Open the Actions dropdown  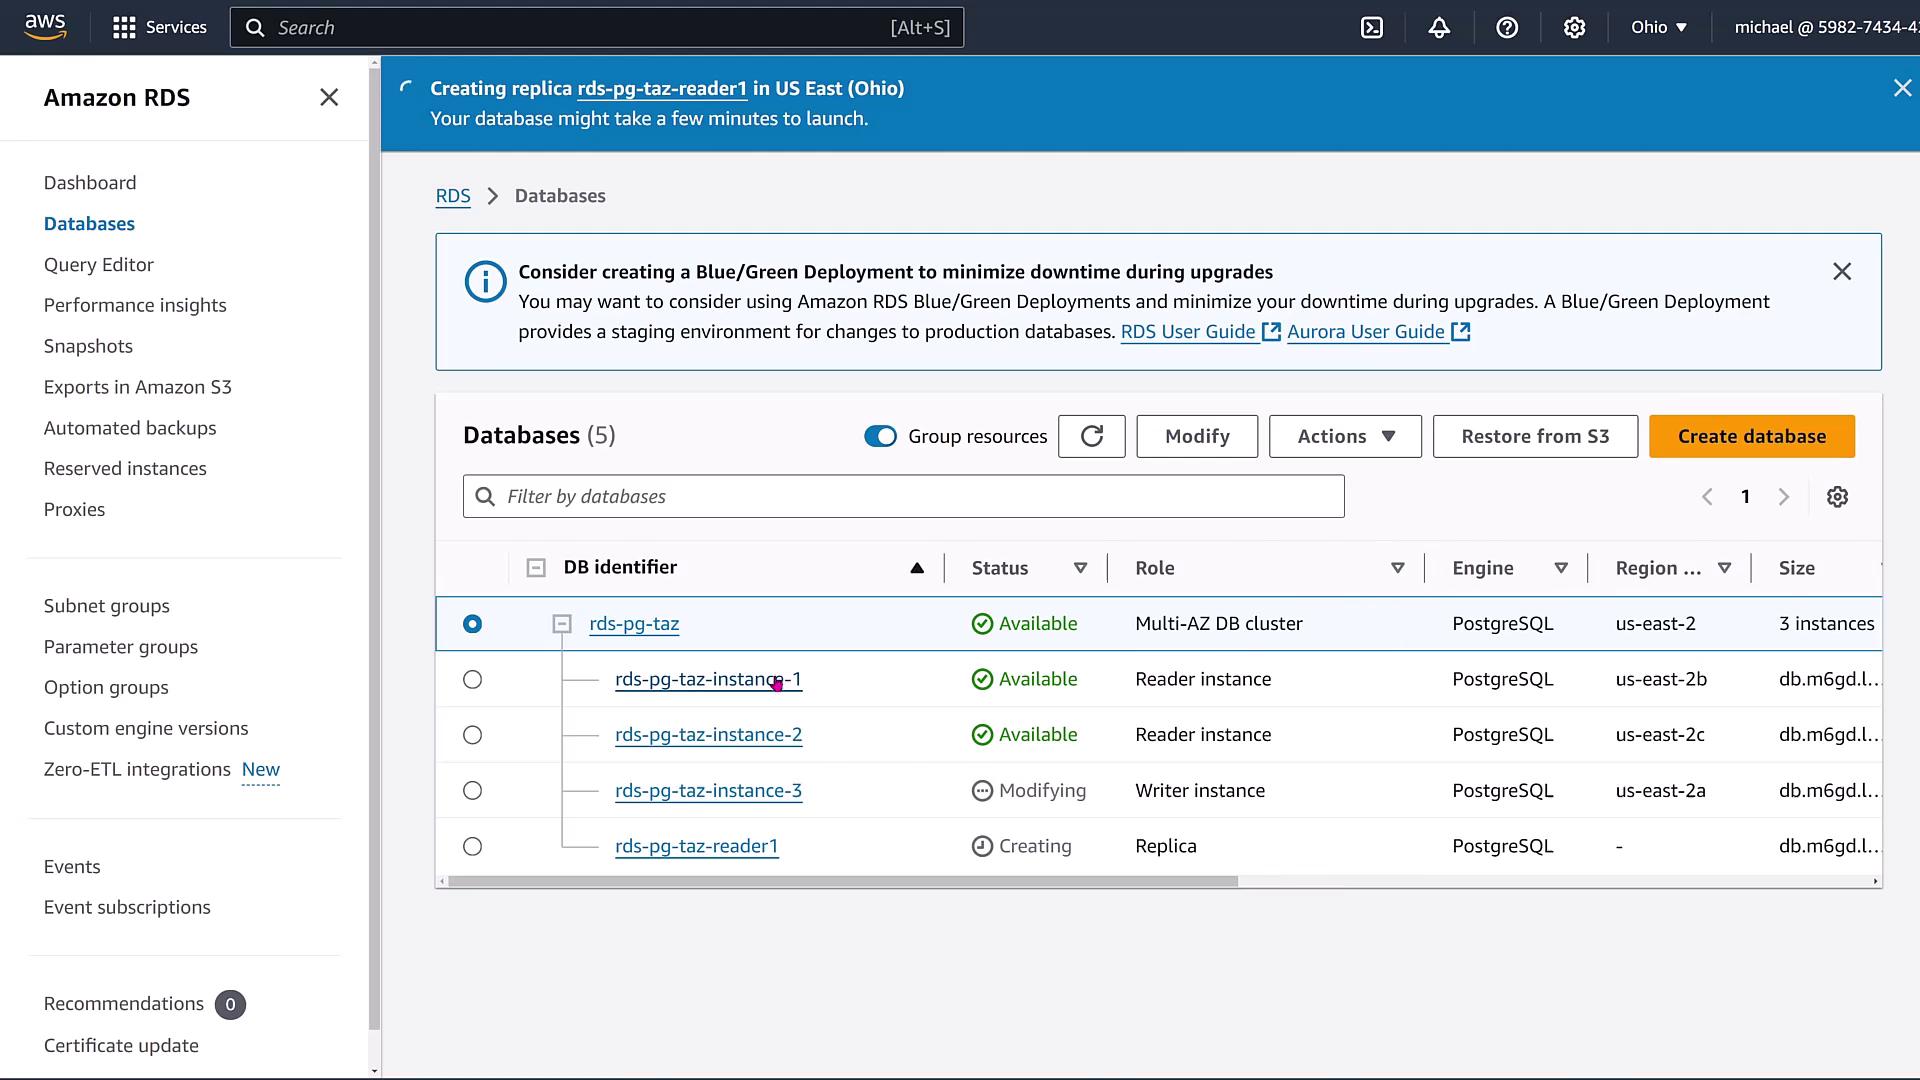1345,436
